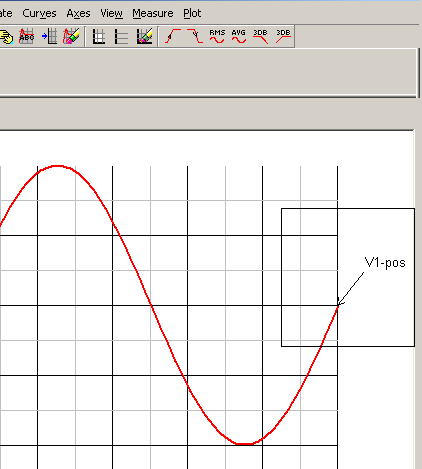Click the AVG measurement icon
Screen dimensions: 422x469
239,36
